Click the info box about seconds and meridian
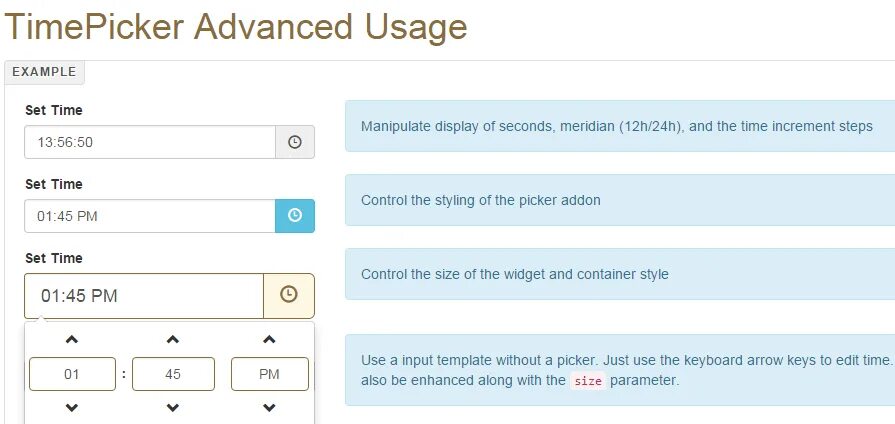 (x=620, y=126)
